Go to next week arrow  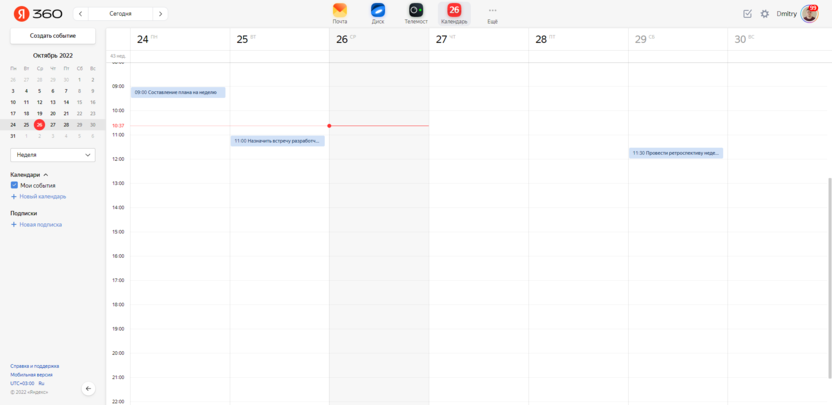[160, 14]
